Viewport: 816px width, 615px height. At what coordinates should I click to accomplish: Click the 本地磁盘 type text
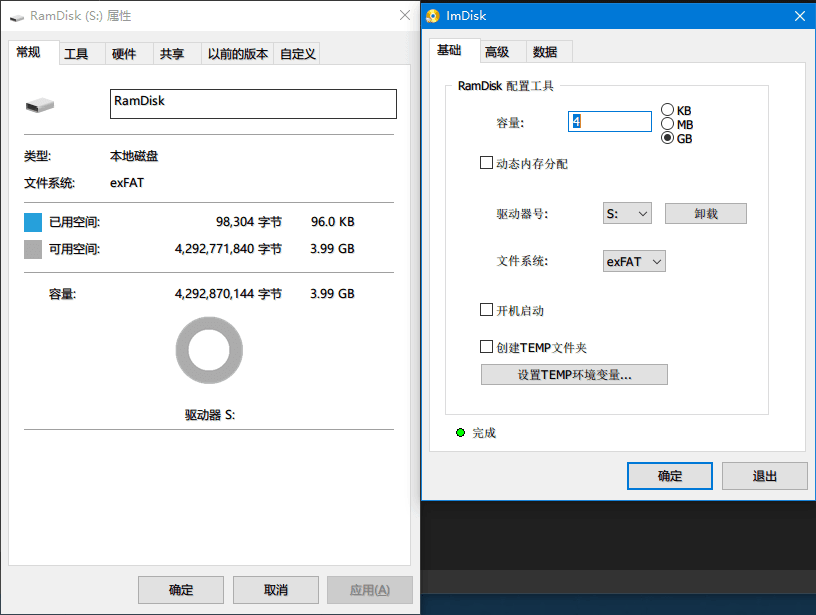134,156
